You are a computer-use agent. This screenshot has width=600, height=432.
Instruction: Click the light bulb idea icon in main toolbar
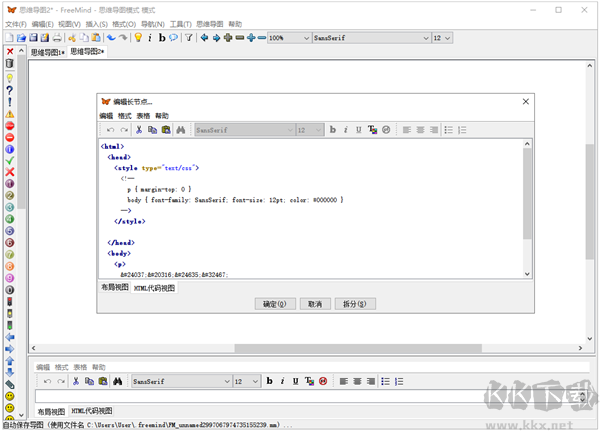click(138, 37)
